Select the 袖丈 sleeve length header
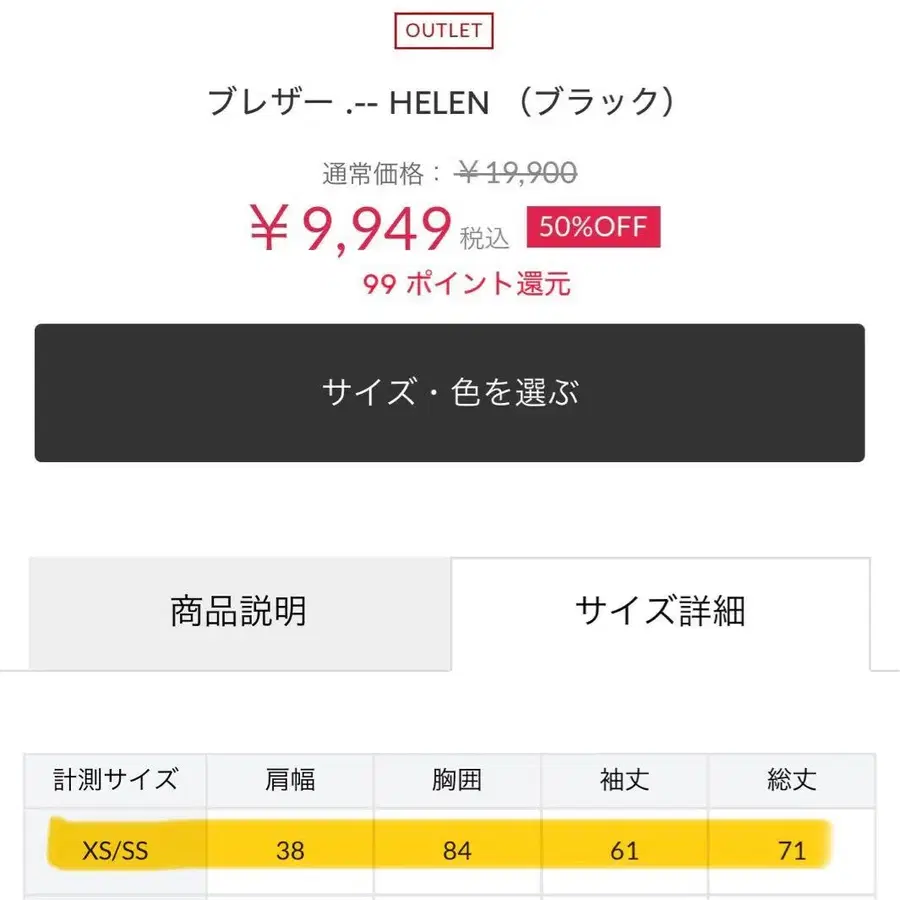 624,781
